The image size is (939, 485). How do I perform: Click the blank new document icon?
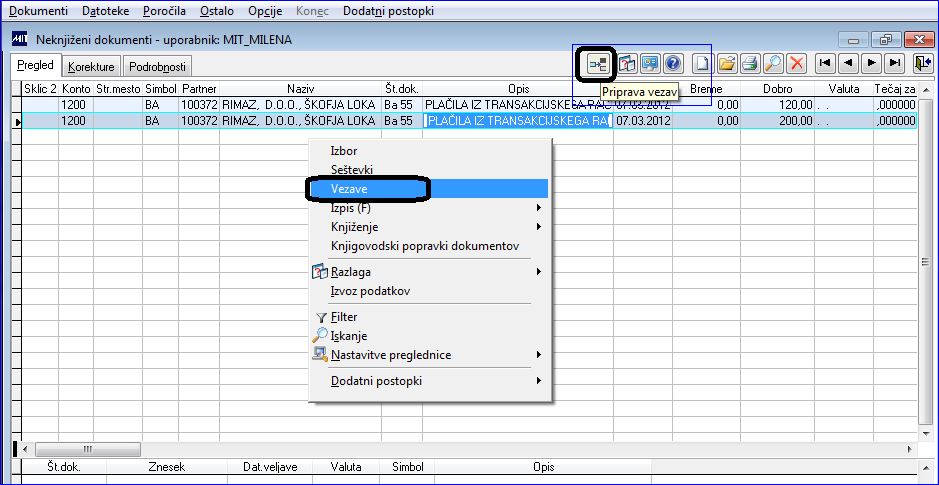(702, 63)
